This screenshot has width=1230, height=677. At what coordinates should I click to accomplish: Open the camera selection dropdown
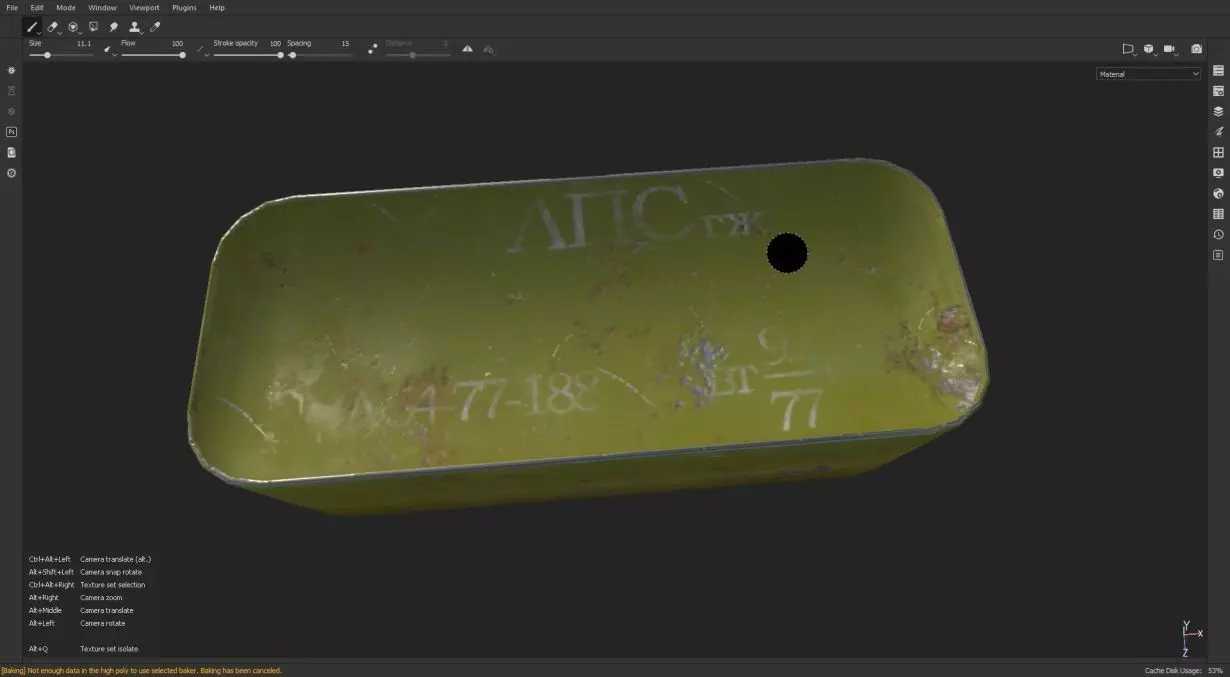[1170, 49]
